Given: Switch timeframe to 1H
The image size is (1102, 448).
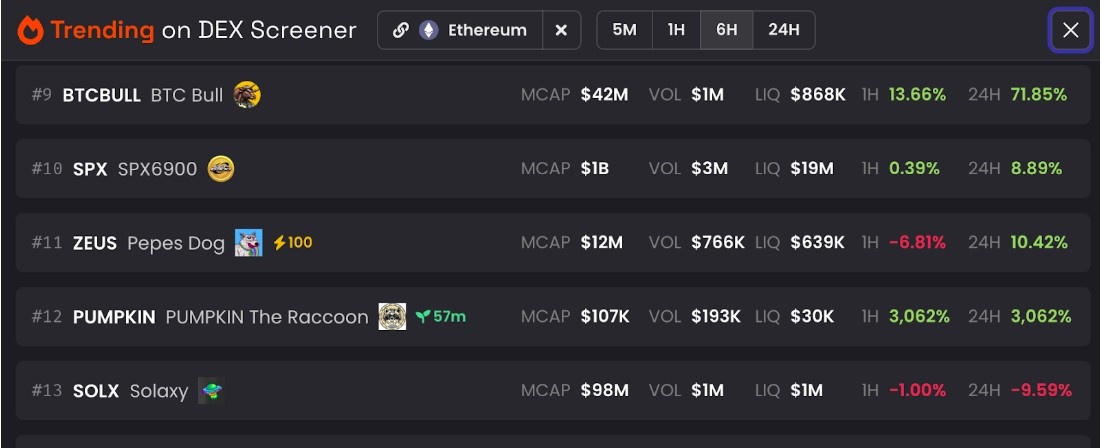Looking at the screenshot, I should tap(676, 30).
